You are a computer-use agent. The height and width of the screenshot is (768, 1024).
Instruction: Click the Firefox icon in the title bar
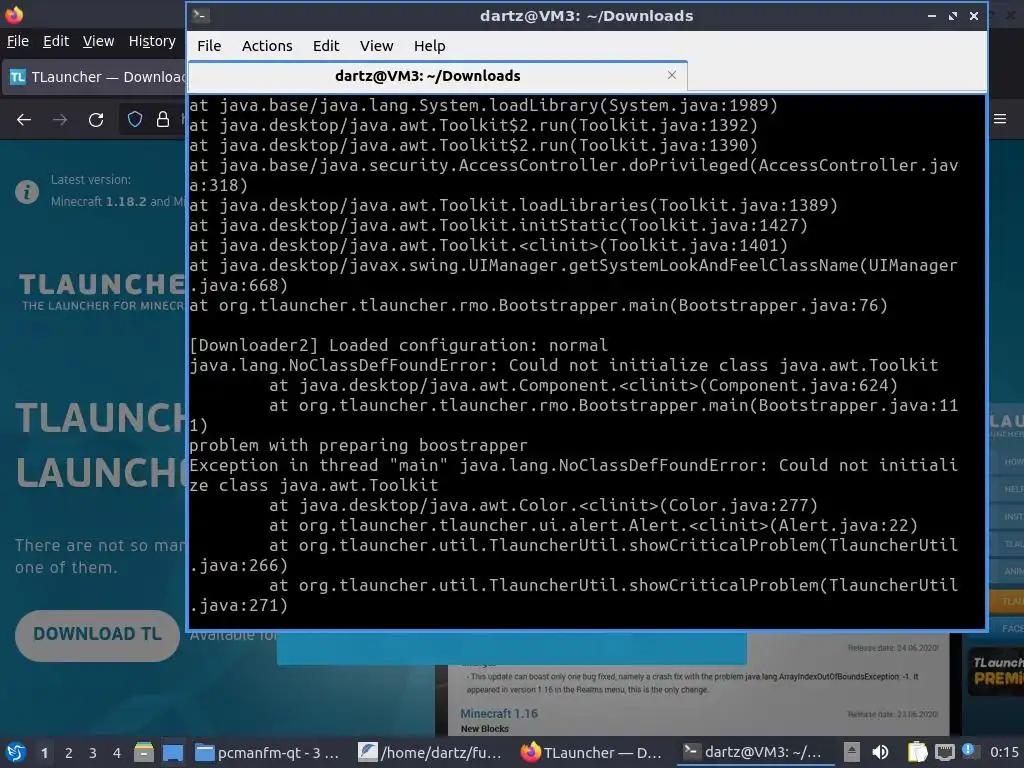(14, 14)
